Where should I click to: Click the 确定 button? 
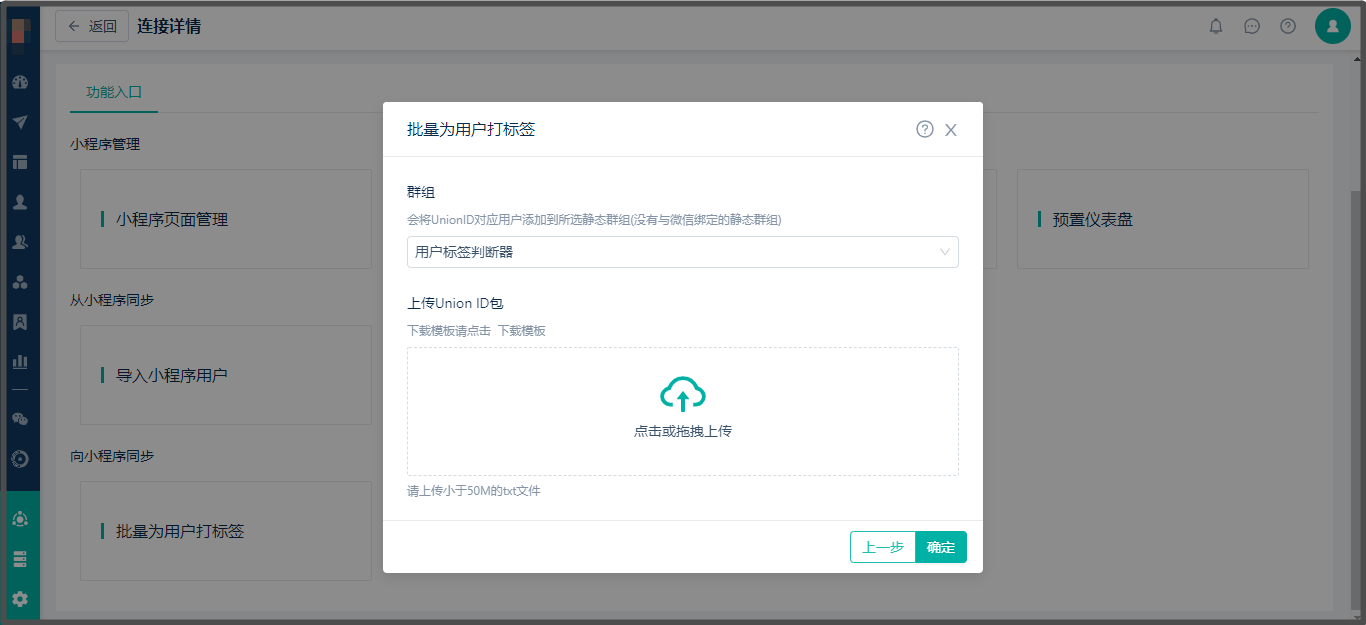941,547
